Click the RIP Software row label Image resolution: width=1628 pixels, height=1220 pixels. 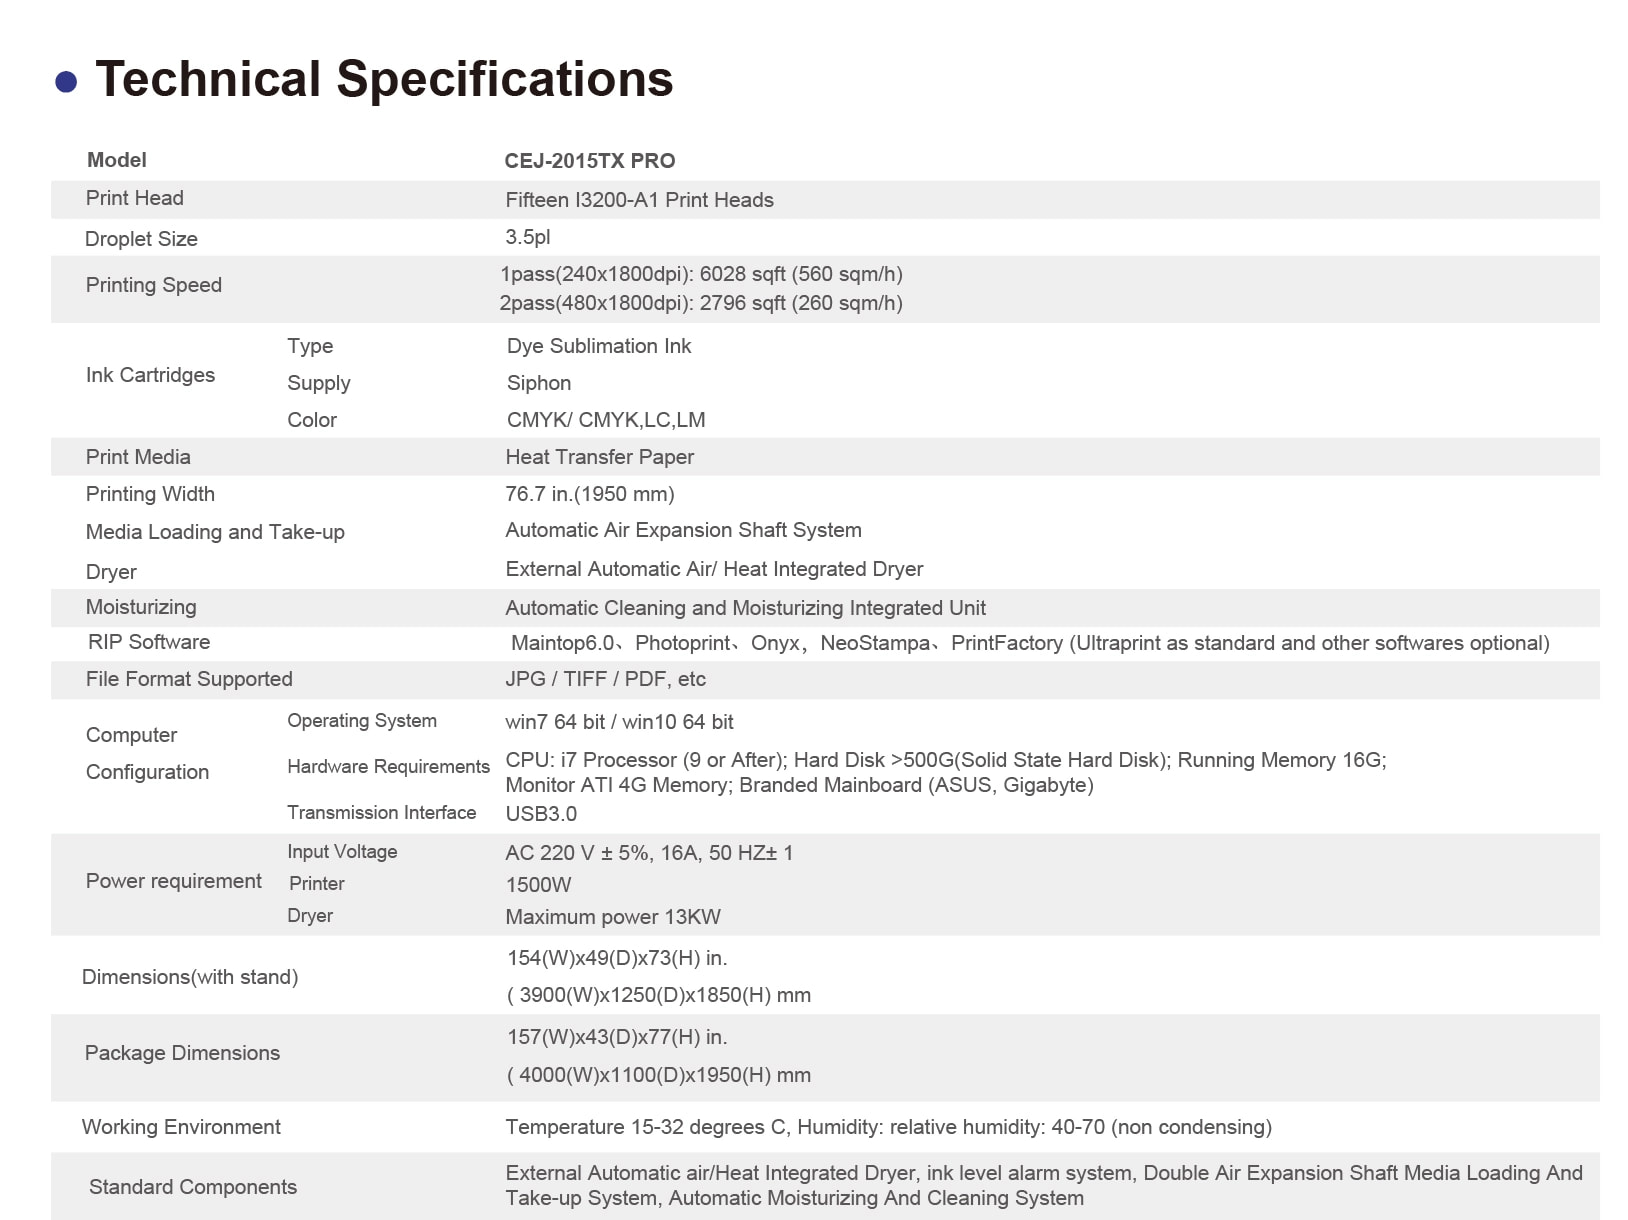[148, 642]
